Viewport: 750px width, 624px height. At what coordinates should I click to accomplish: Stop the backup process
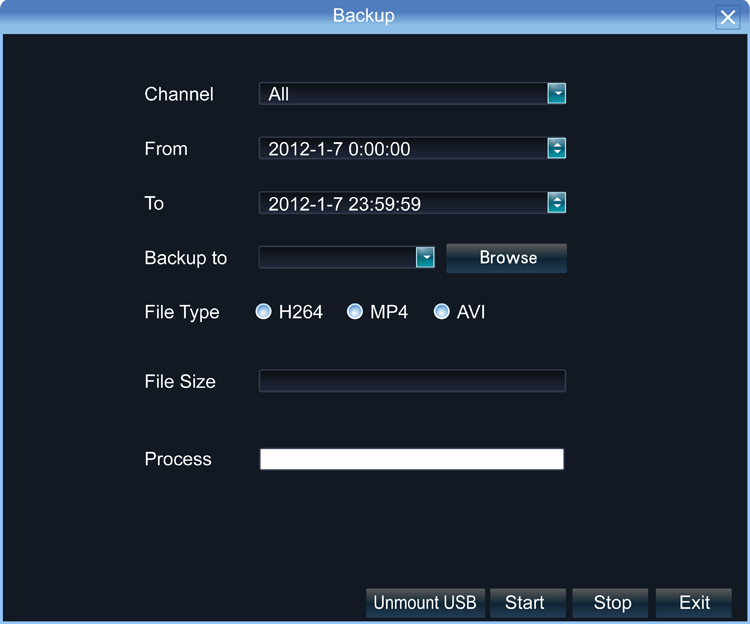coord(610,602)
